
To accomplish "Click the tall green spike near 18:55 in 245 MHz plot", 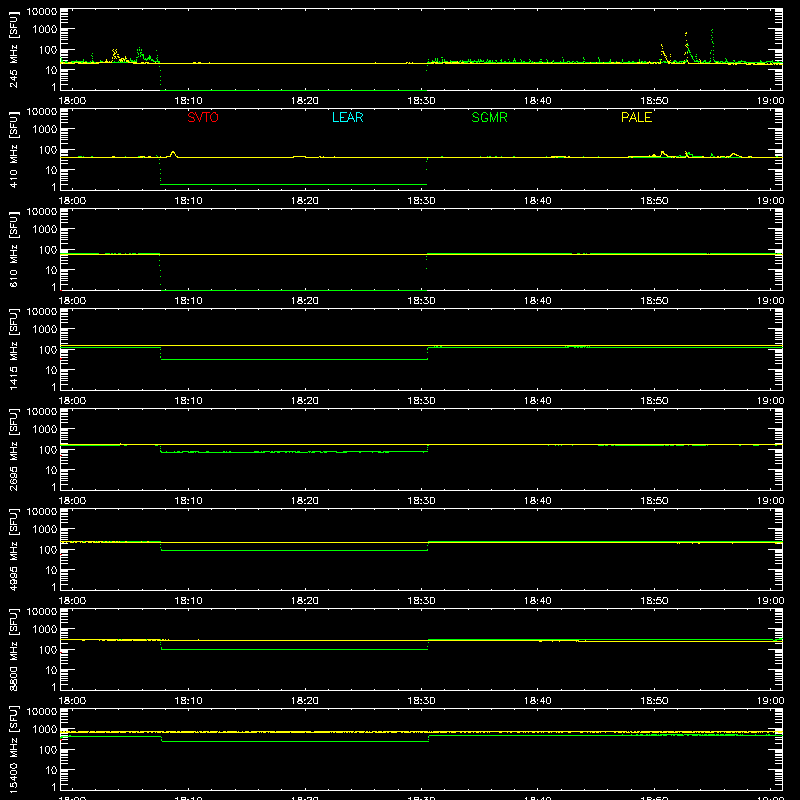I will click(x=712, y=45).
